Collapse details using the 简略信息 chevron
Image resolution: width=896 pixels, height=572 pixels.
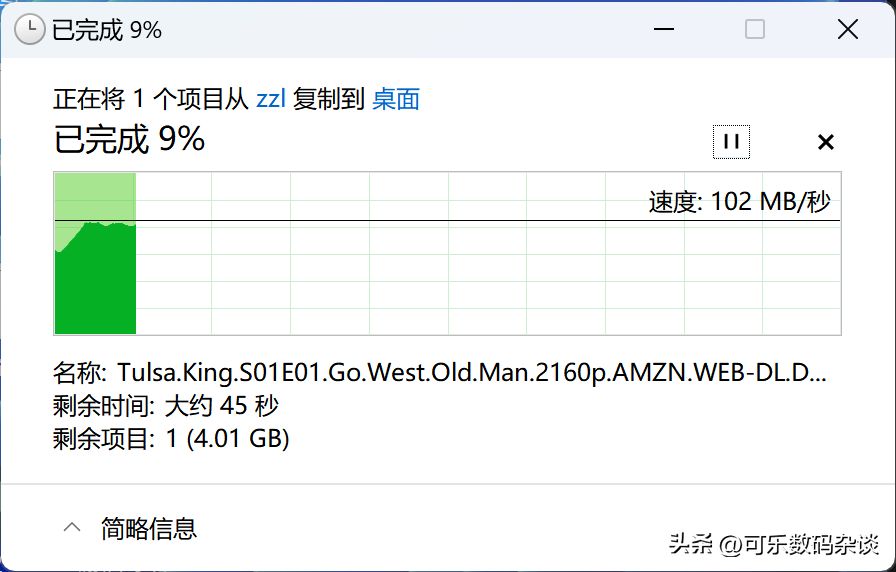[x=72, y=527]
